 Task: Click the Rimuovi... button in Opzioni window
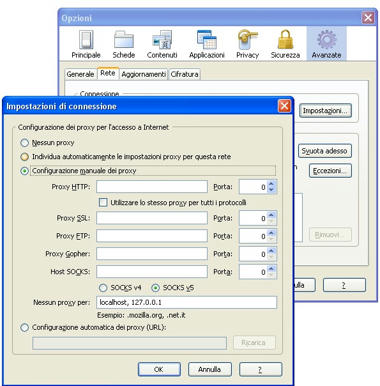click(x=330, y=235)
